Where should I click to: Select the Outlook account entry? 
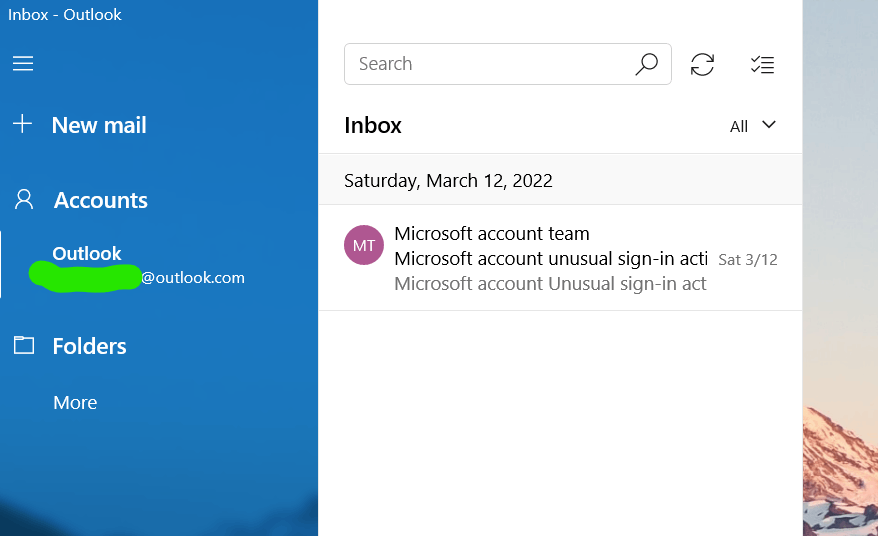[87, 254]
